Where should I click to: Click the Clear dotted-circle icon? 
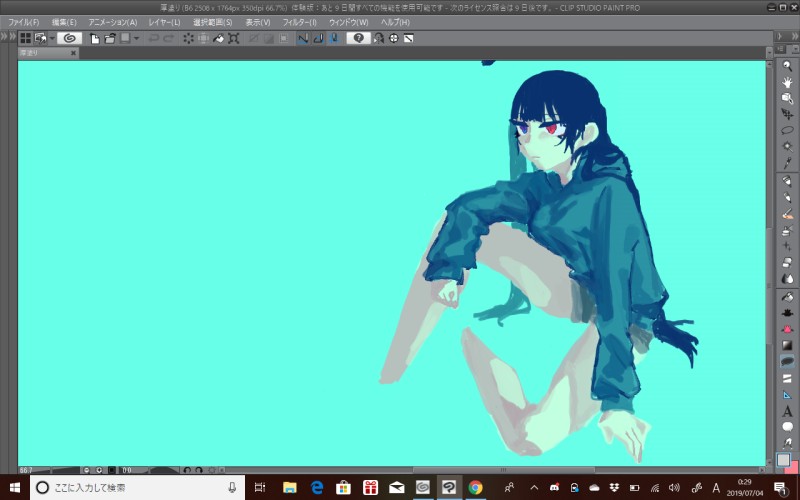coord(188,38)
